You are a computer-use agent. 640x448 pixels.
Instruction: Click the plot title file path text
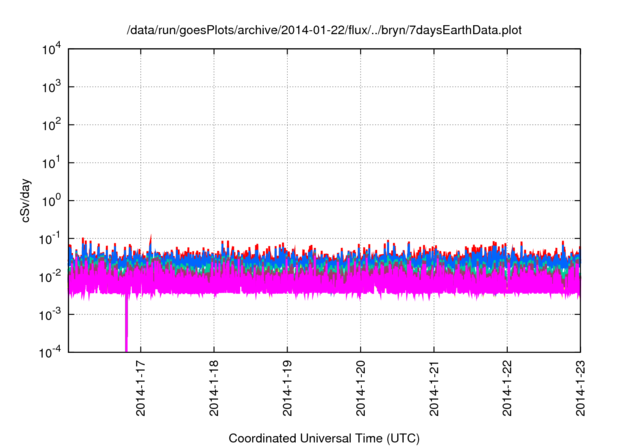point(324,30)
